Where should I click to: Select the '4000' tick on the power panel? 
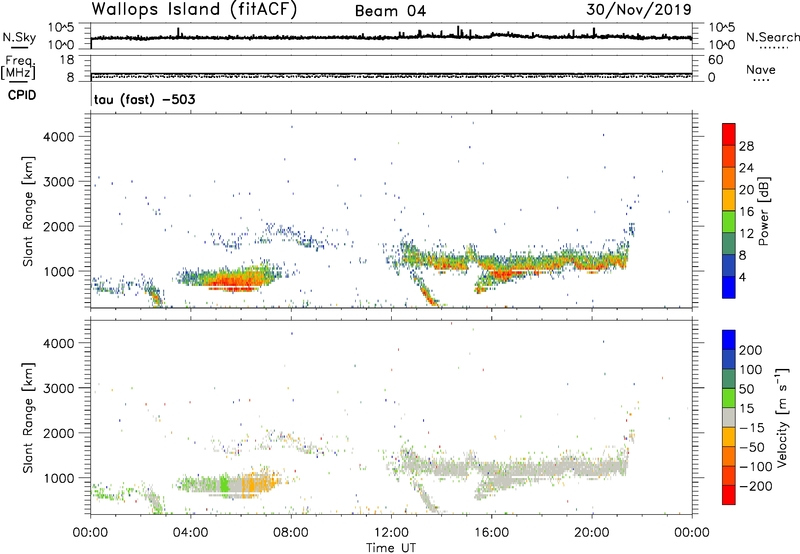[x=59, y=137]
